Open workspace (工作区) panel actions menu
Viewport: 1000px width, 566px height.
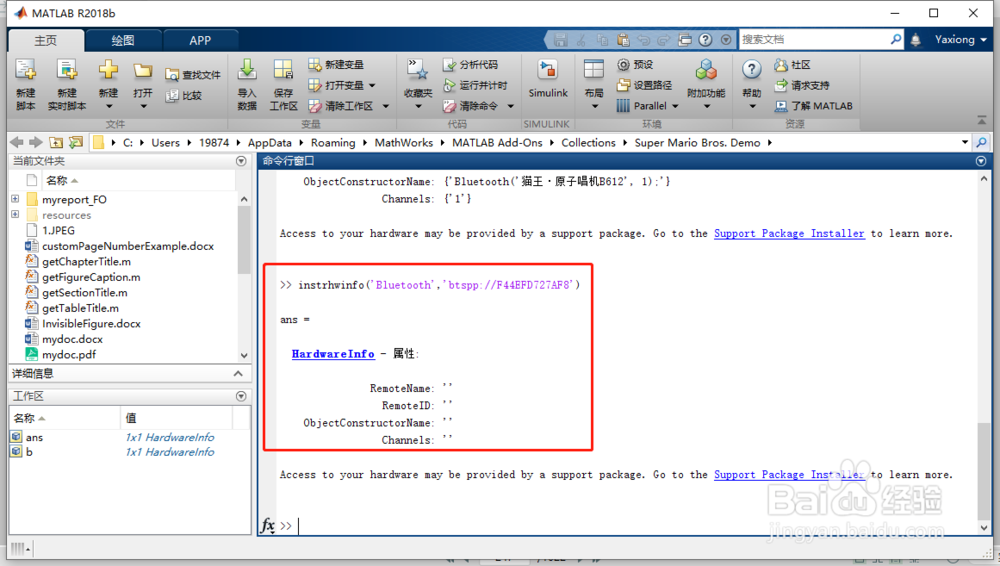click(x=241, y=396)
